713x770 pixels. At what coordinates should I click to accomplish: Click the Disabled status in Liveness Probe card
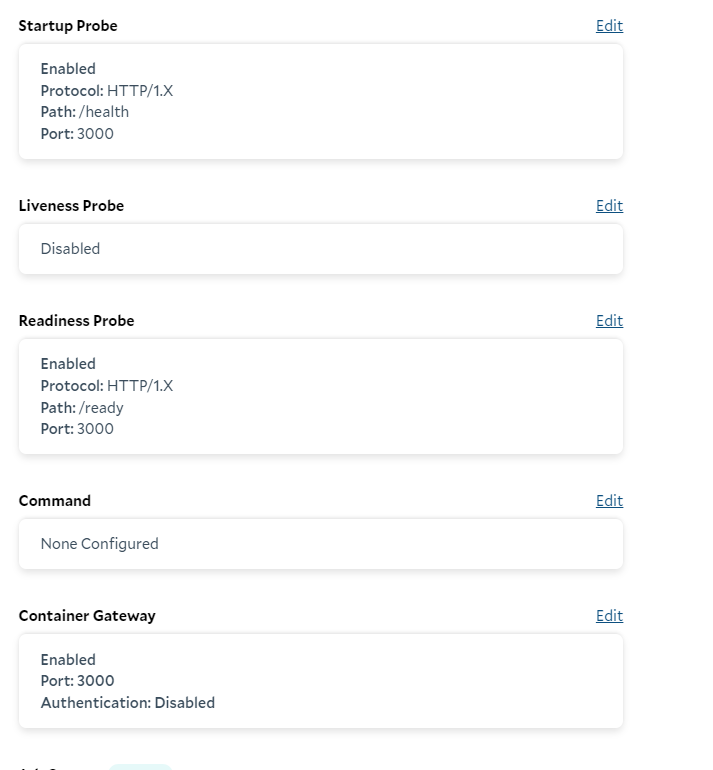point(70,248)
